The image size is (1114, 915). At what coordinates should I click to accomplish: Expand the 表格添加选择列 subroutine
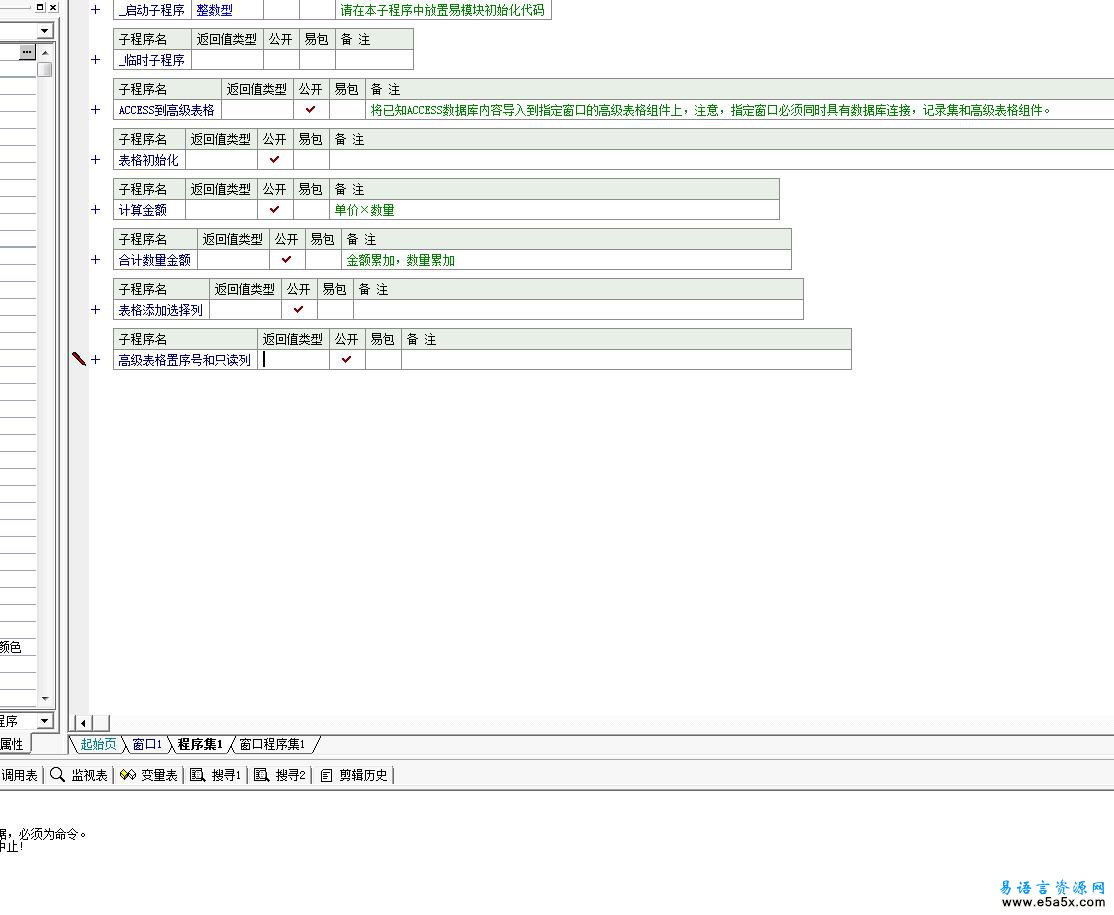[x=95, y=310]
